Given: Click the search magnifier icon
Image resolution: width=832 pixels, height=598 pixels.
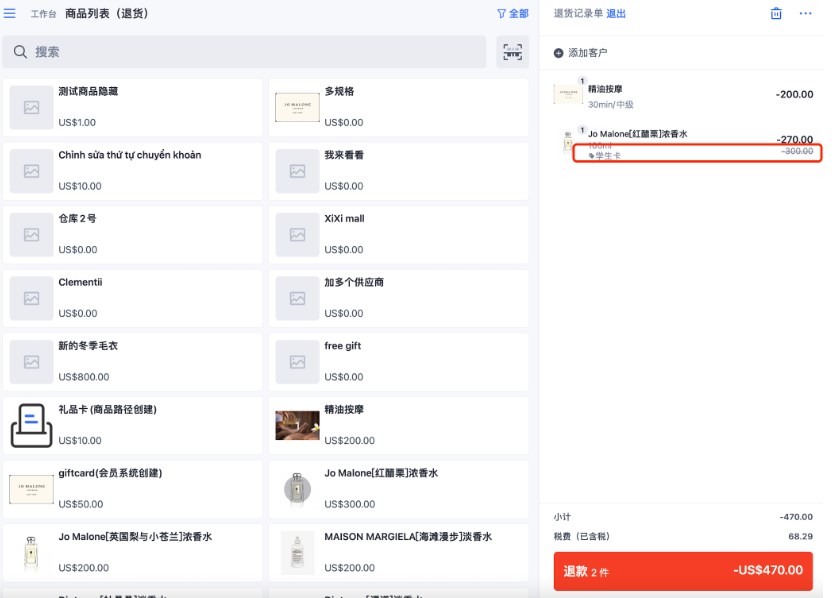Looking at the screenshot, I should (x=20, y=52).
